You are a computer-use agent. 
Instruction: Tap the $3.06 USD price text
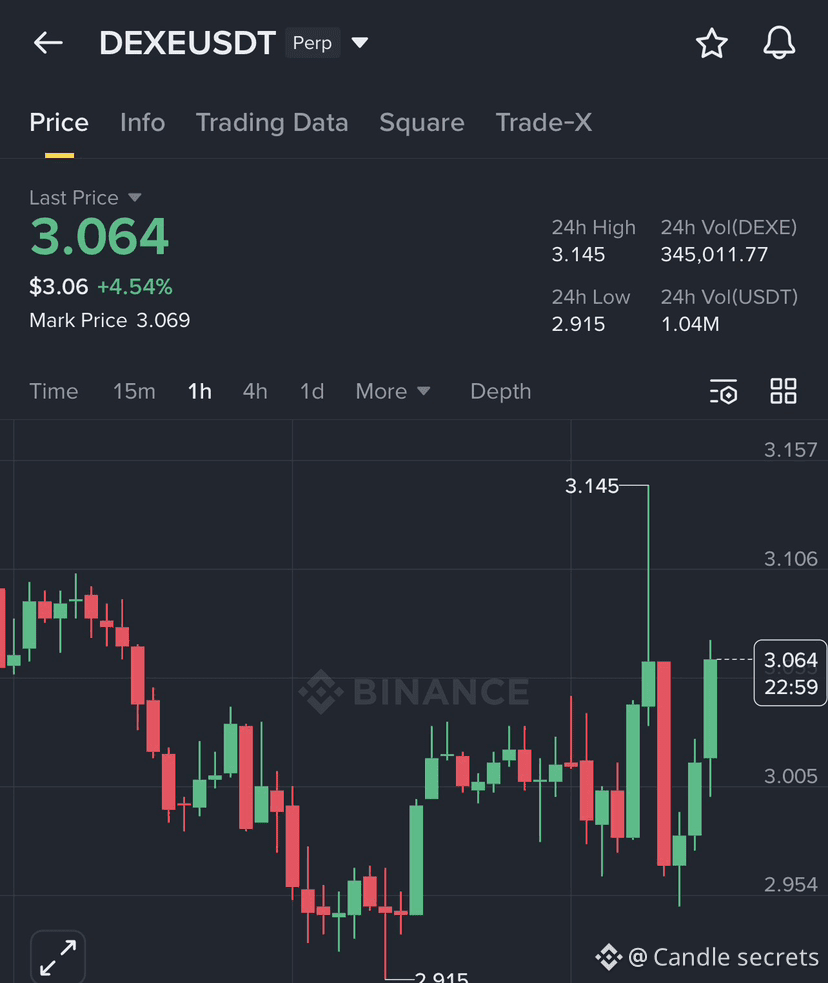click(58, 286)
